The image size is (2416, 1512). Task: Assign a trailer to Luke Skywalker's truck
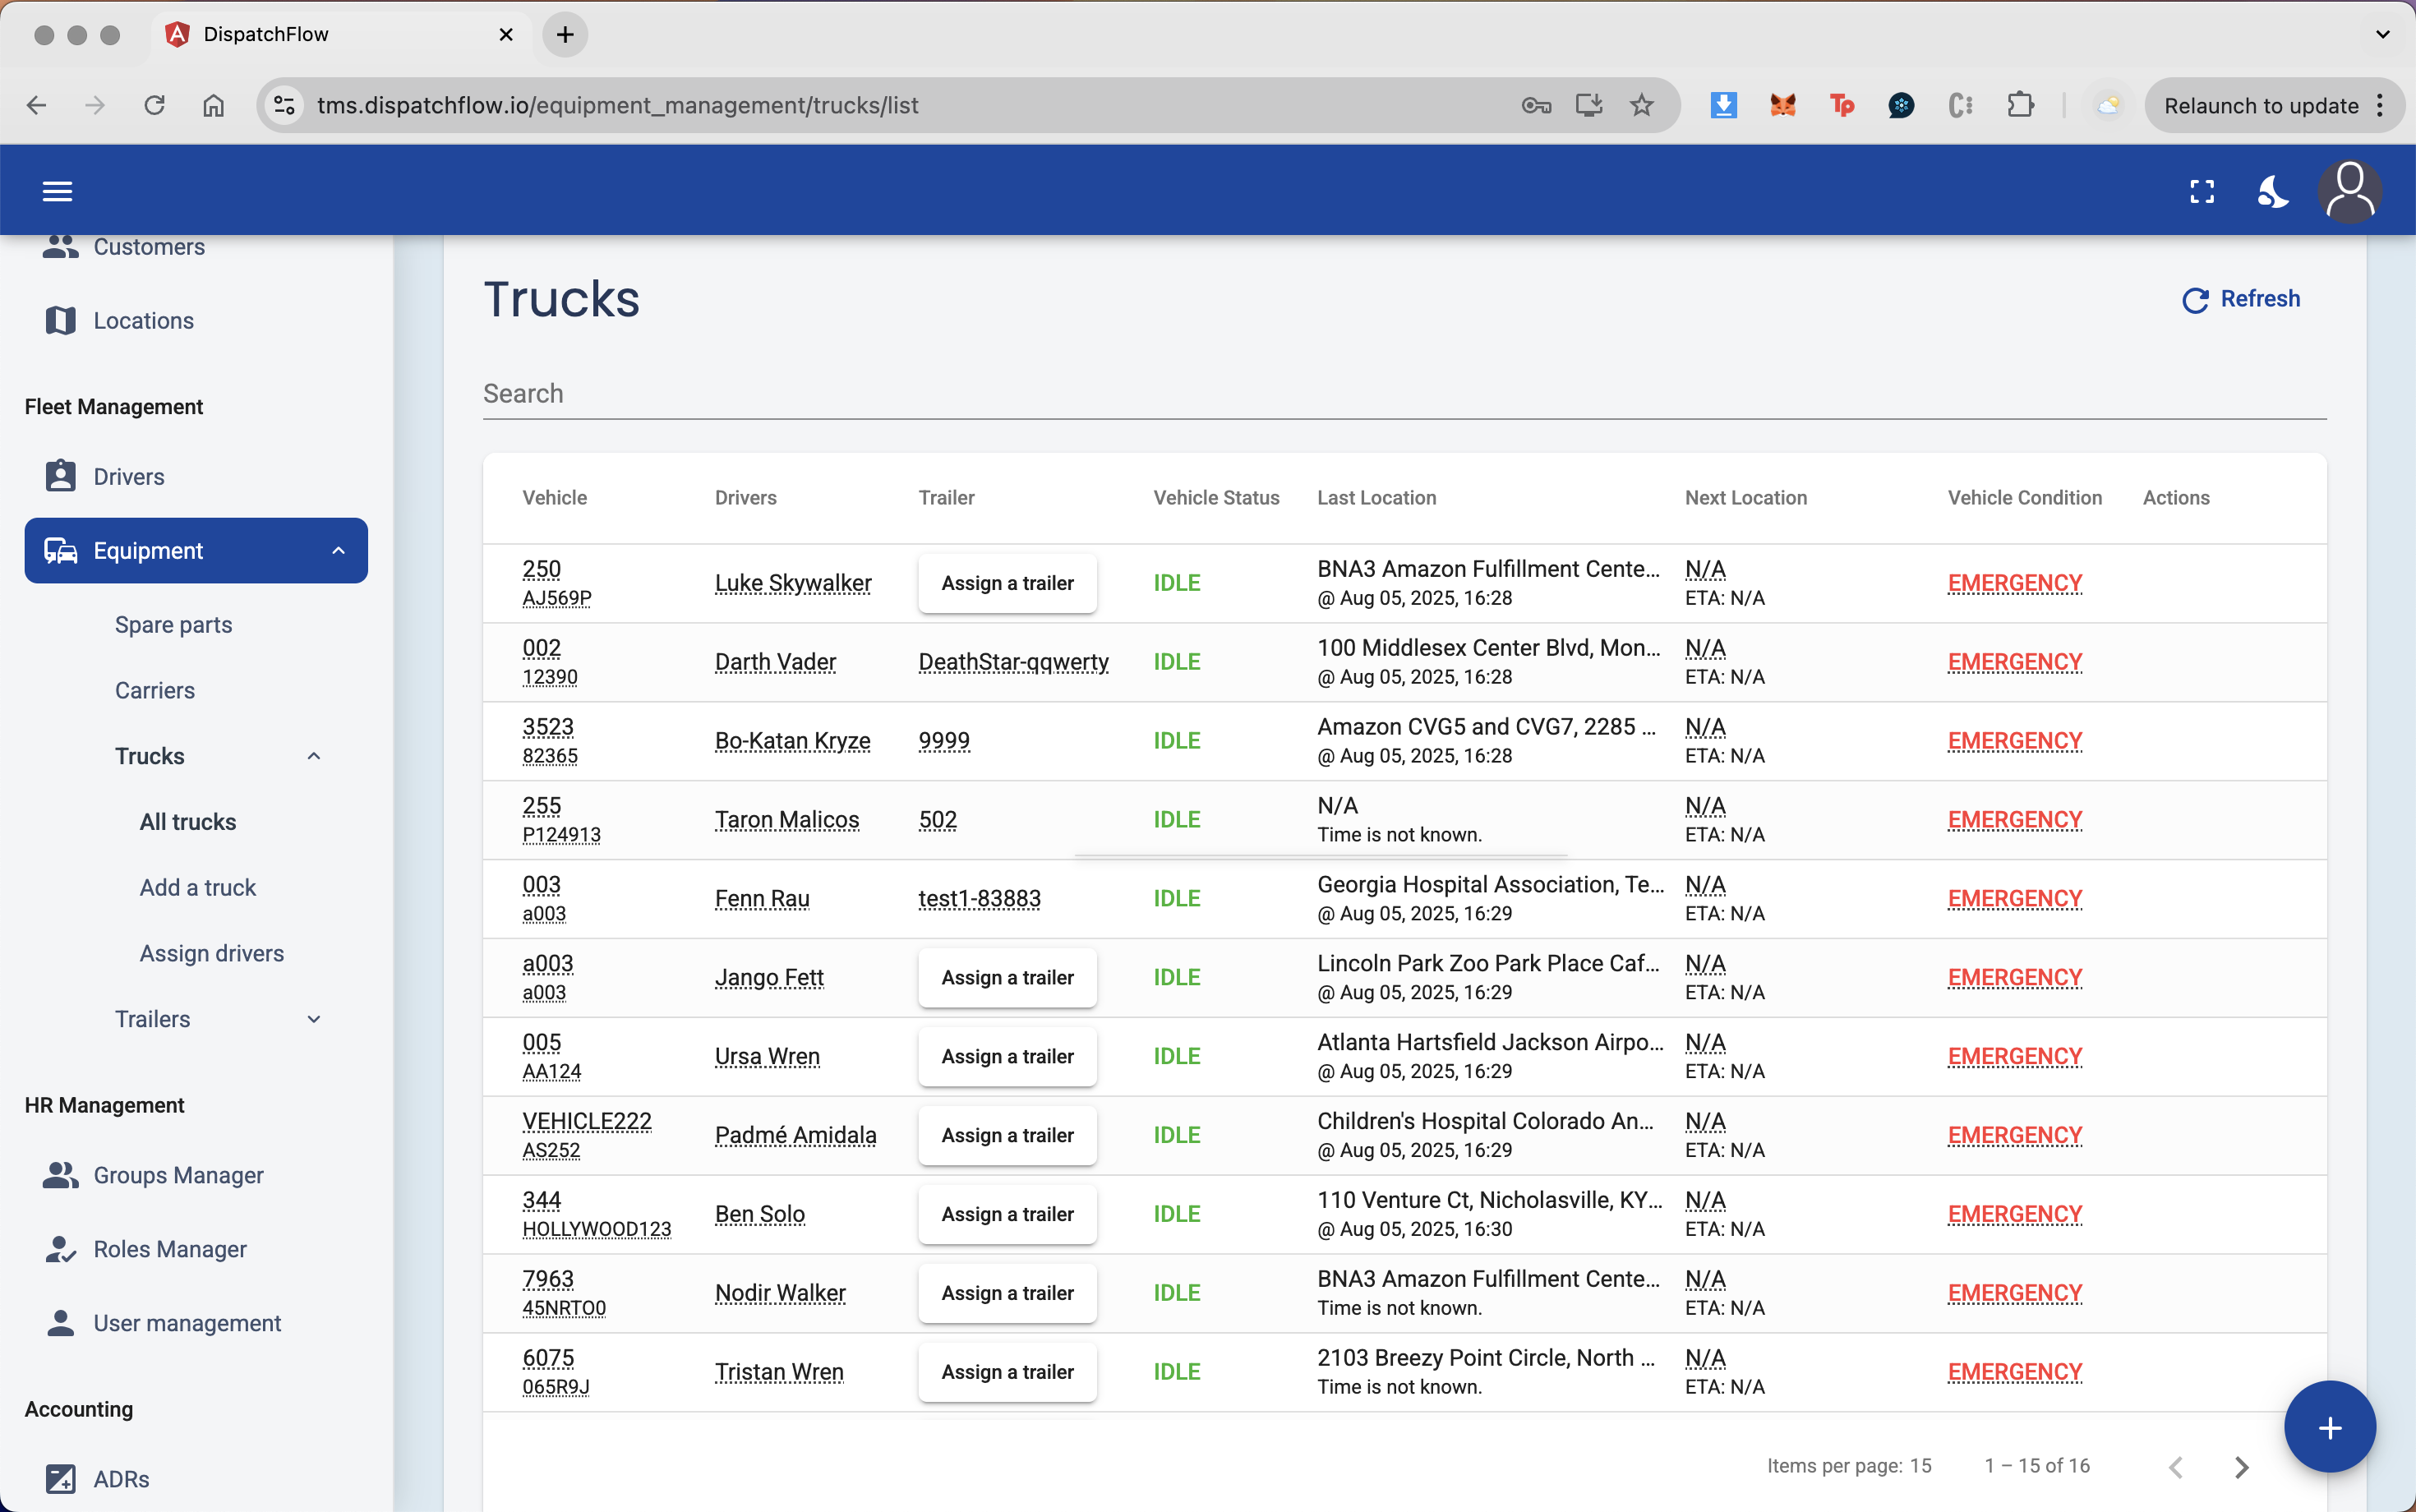[1007, 583]
